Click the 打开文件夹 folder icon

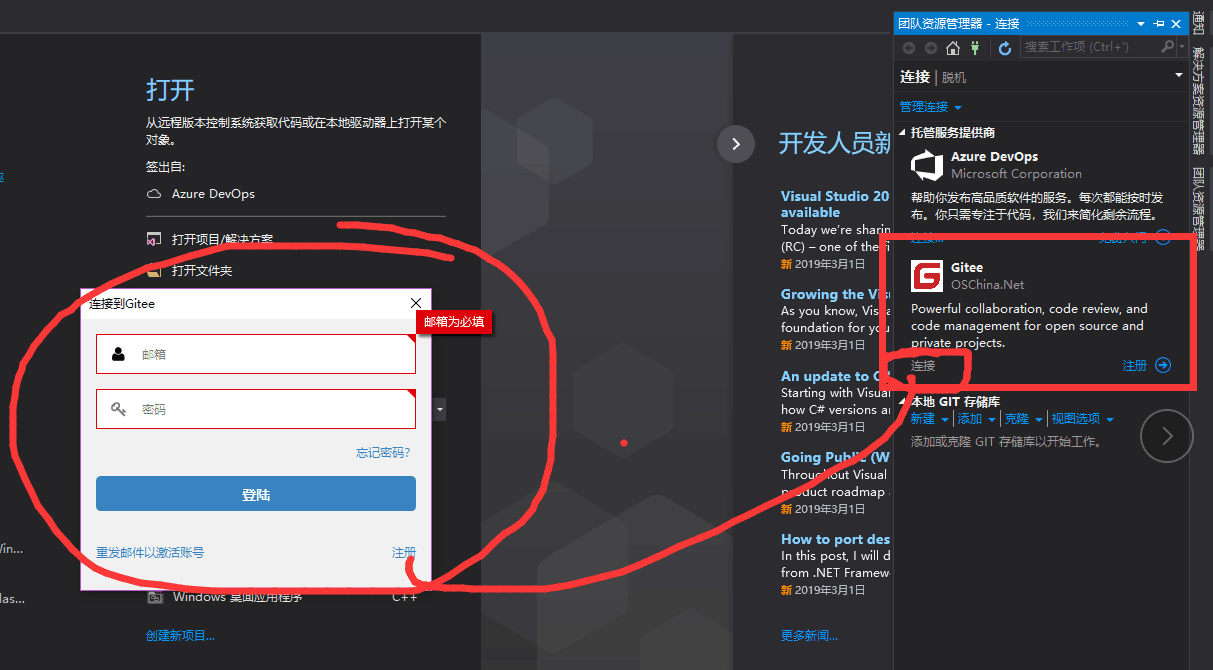click(154, 271)
